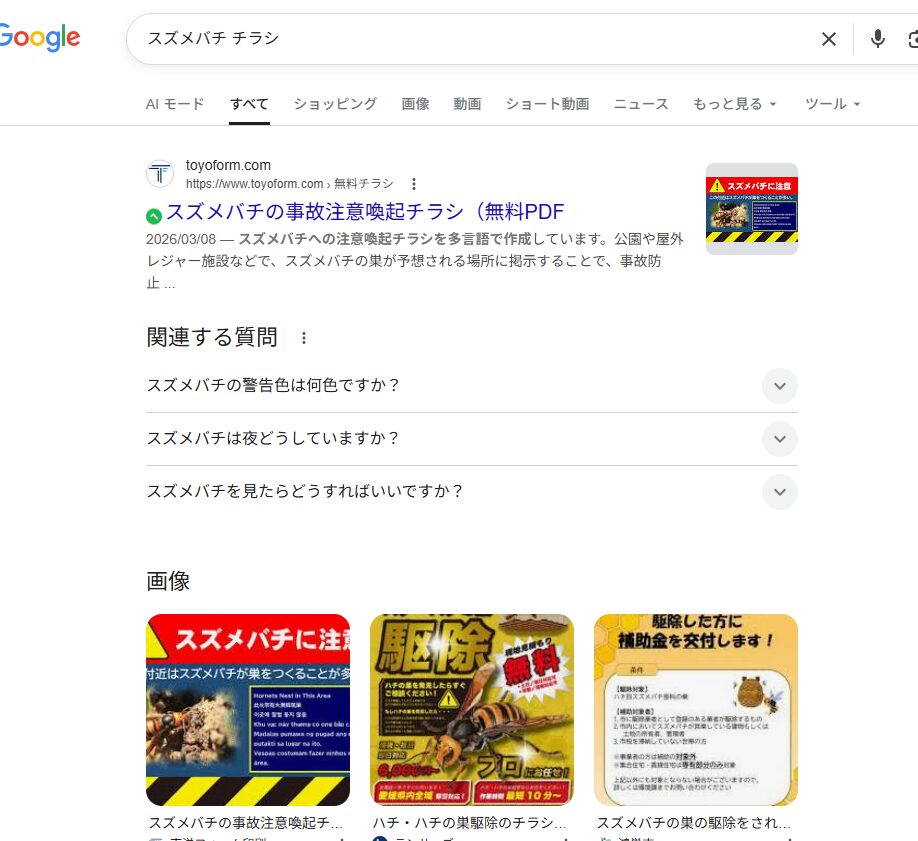Switch to the 画像 tab

point(415,104)
